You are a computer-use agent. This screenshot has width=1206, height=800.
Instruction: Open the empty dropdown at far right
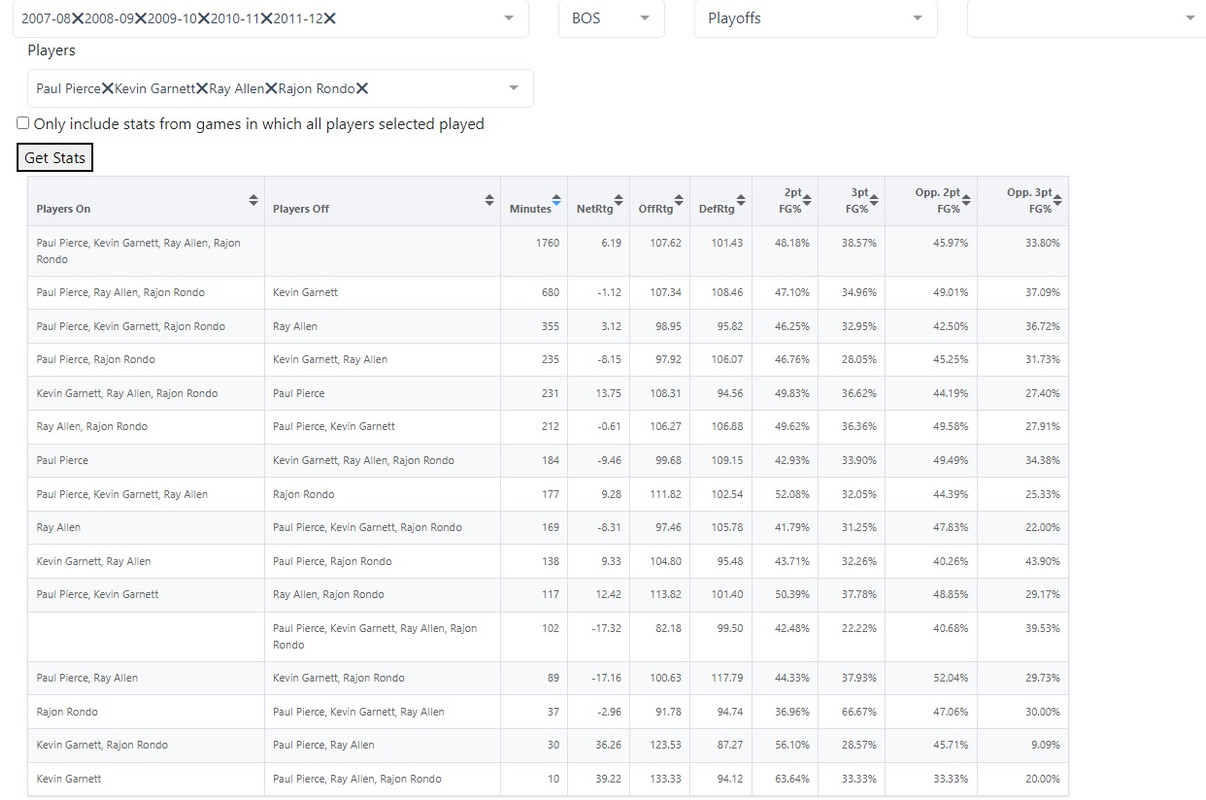[x=1086, y=18]
